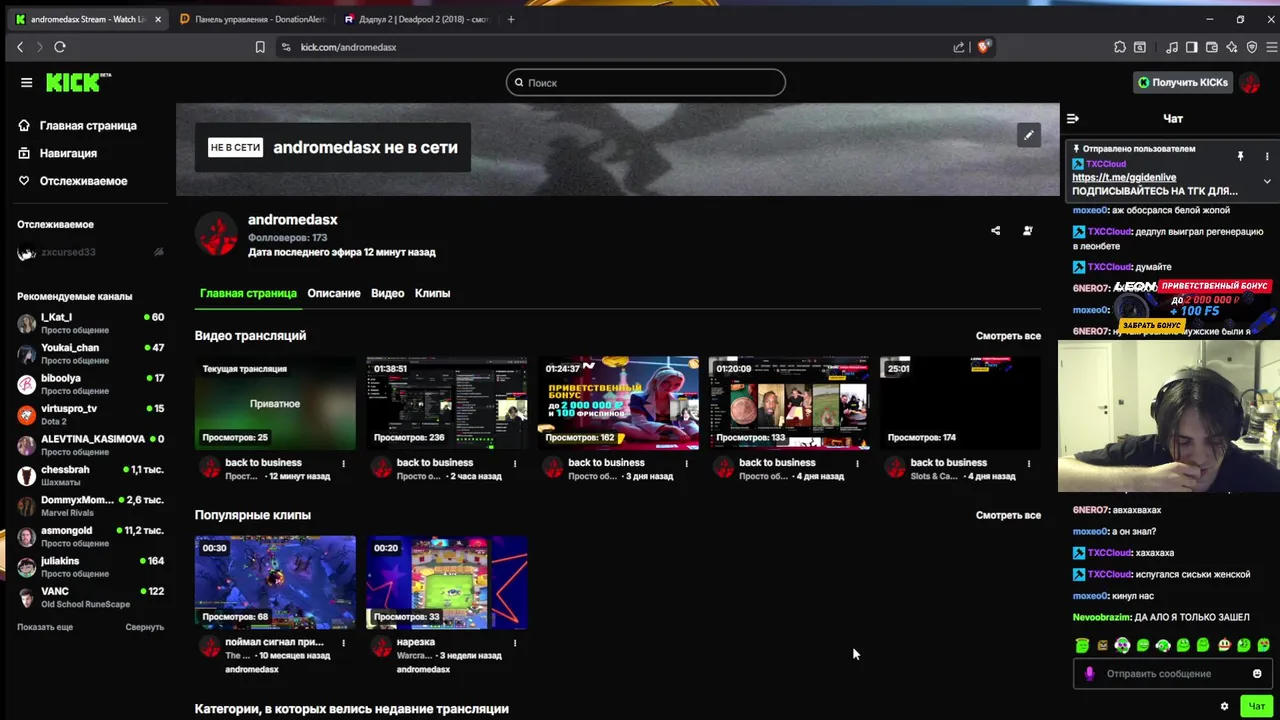
Task: Edit the channel banner with pencil icon
Action: (x=1029, y=135)
